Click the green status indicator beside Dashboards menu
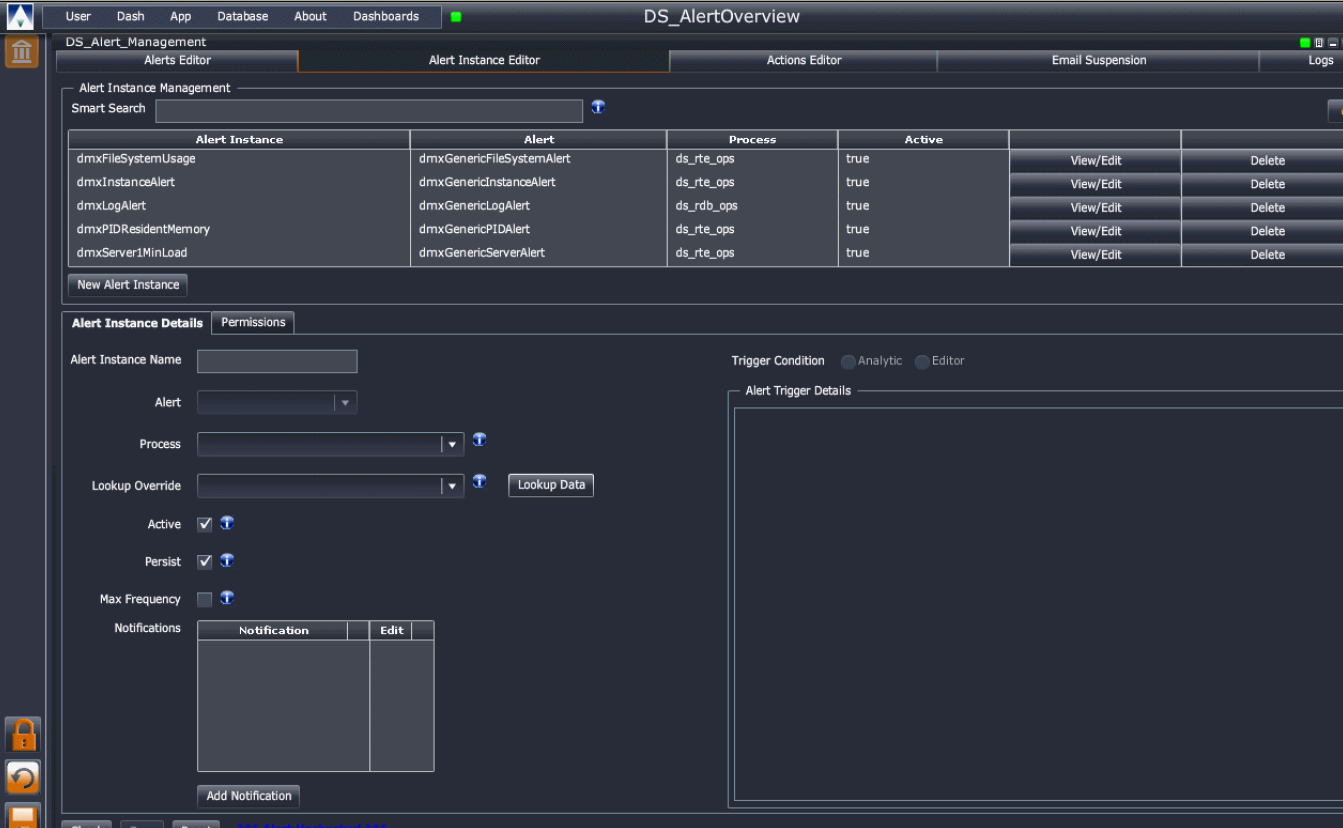The height and width of the screenshot is (828, 1343). (x=456, y=16)
